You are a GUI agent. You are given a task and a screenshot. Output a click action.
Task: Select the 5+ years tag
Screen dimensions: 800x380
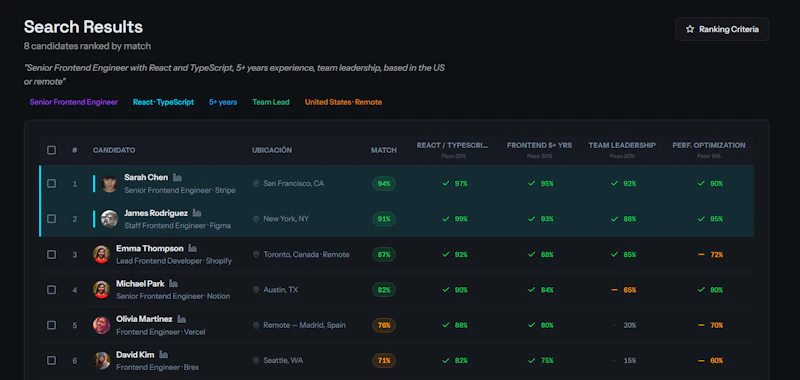point(223,102)
